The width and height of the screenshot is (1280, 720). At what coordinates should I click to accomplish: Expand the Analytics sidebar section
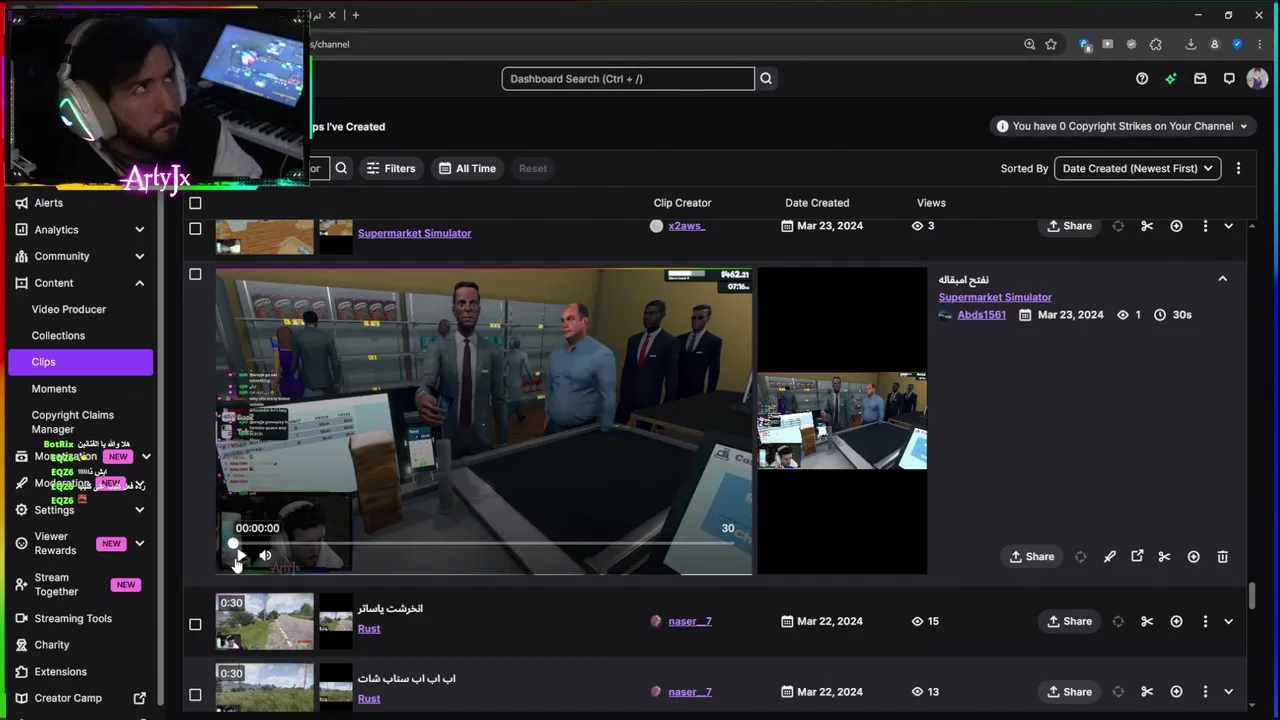point(139,230)
